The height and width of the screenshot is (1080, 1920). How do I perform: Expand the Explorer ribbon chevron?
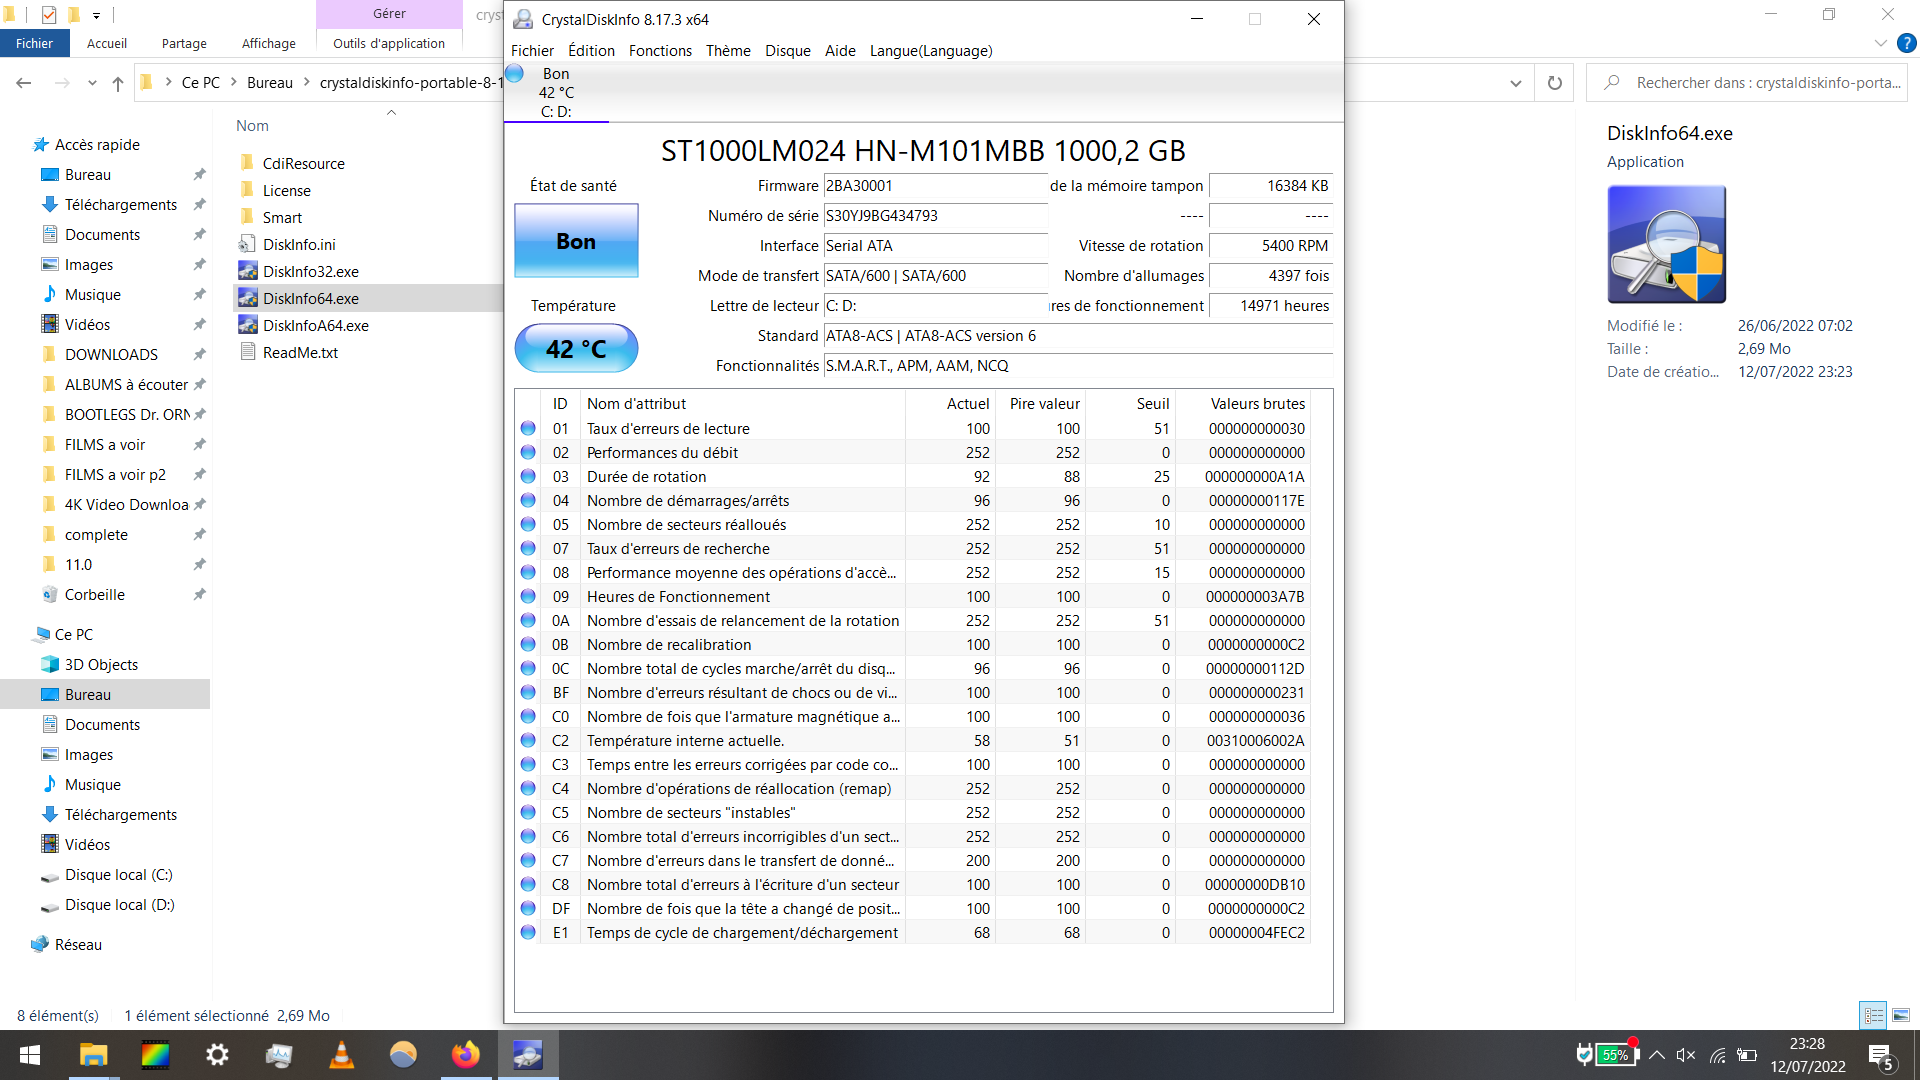click(x=1880, y=43)
